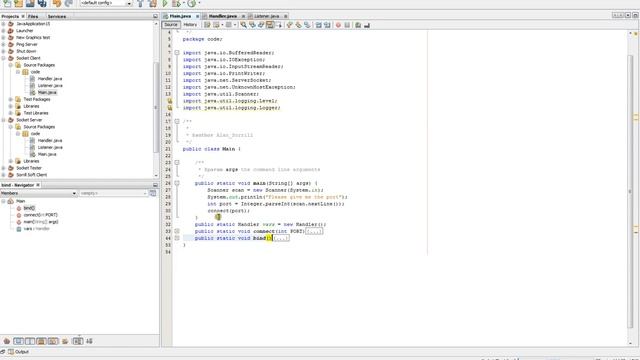Select the Sorrill Soft Client project
This screenshot has height=360, width=640.
[x=31, y=175]
